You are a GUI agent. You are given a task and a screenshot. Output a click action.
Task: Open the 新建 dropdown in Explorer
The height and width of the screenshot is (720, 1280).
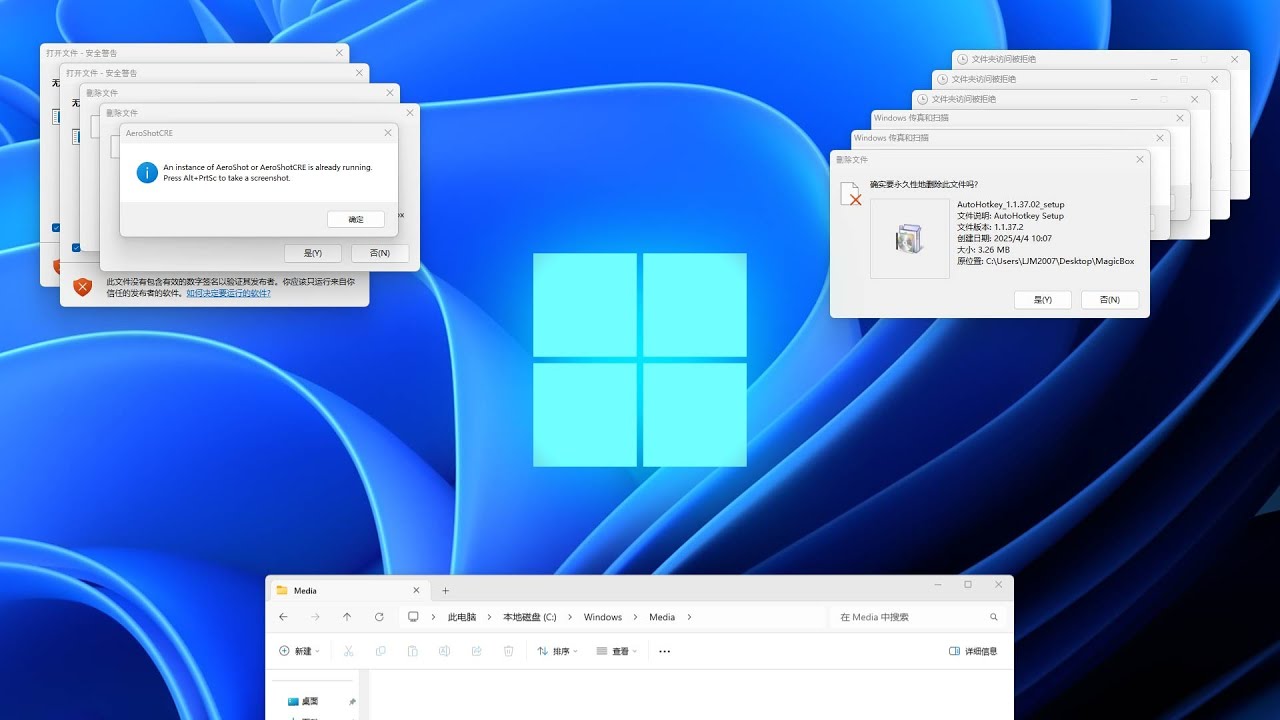click(x=299, y=651)
